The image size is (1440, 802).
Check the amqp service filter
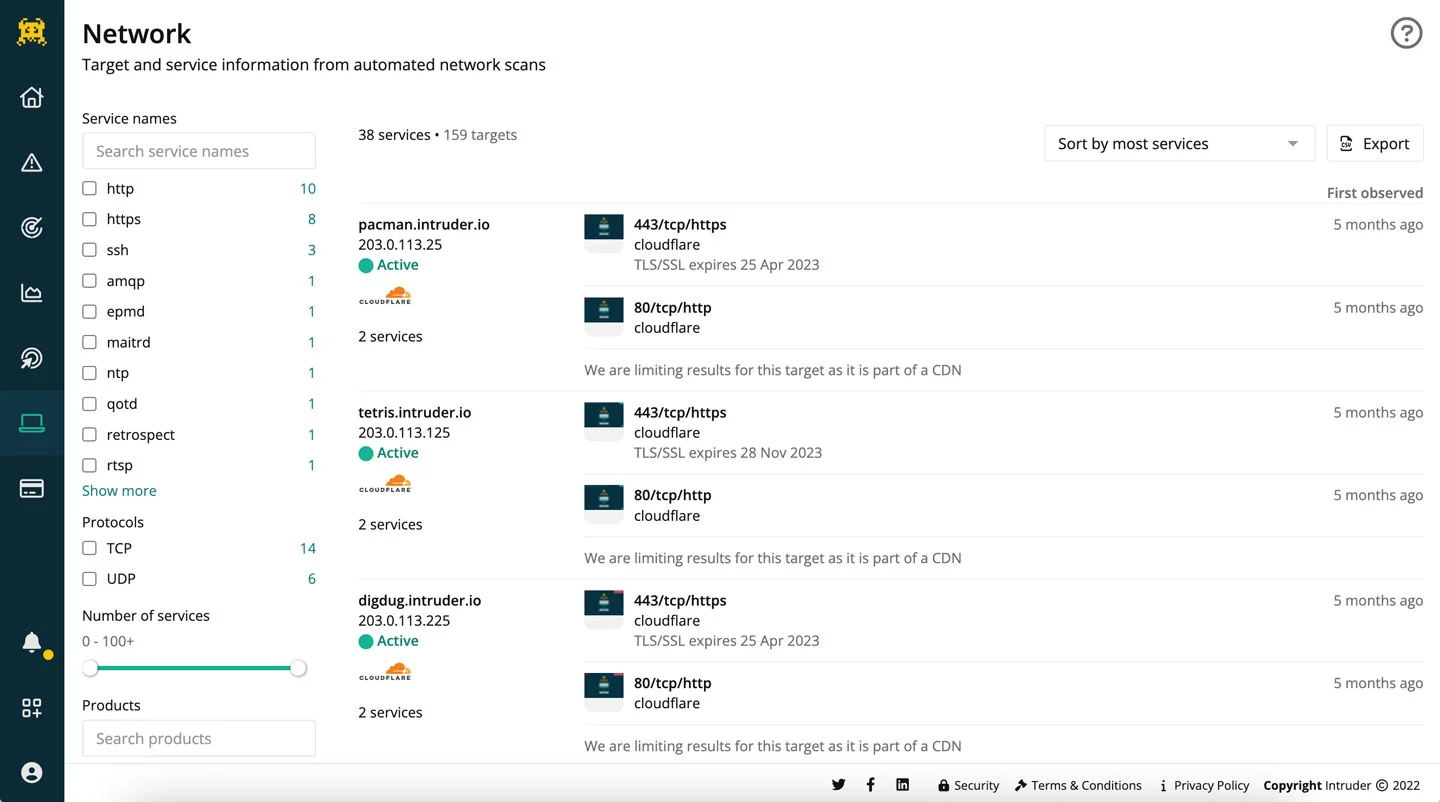[x=89, y=281]
